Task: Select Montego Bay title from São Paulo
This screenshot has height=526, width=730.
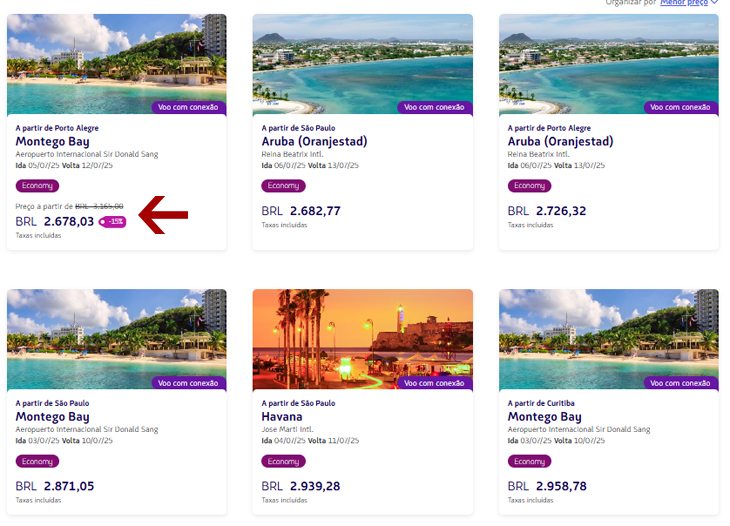Action: tap(53, 417)
